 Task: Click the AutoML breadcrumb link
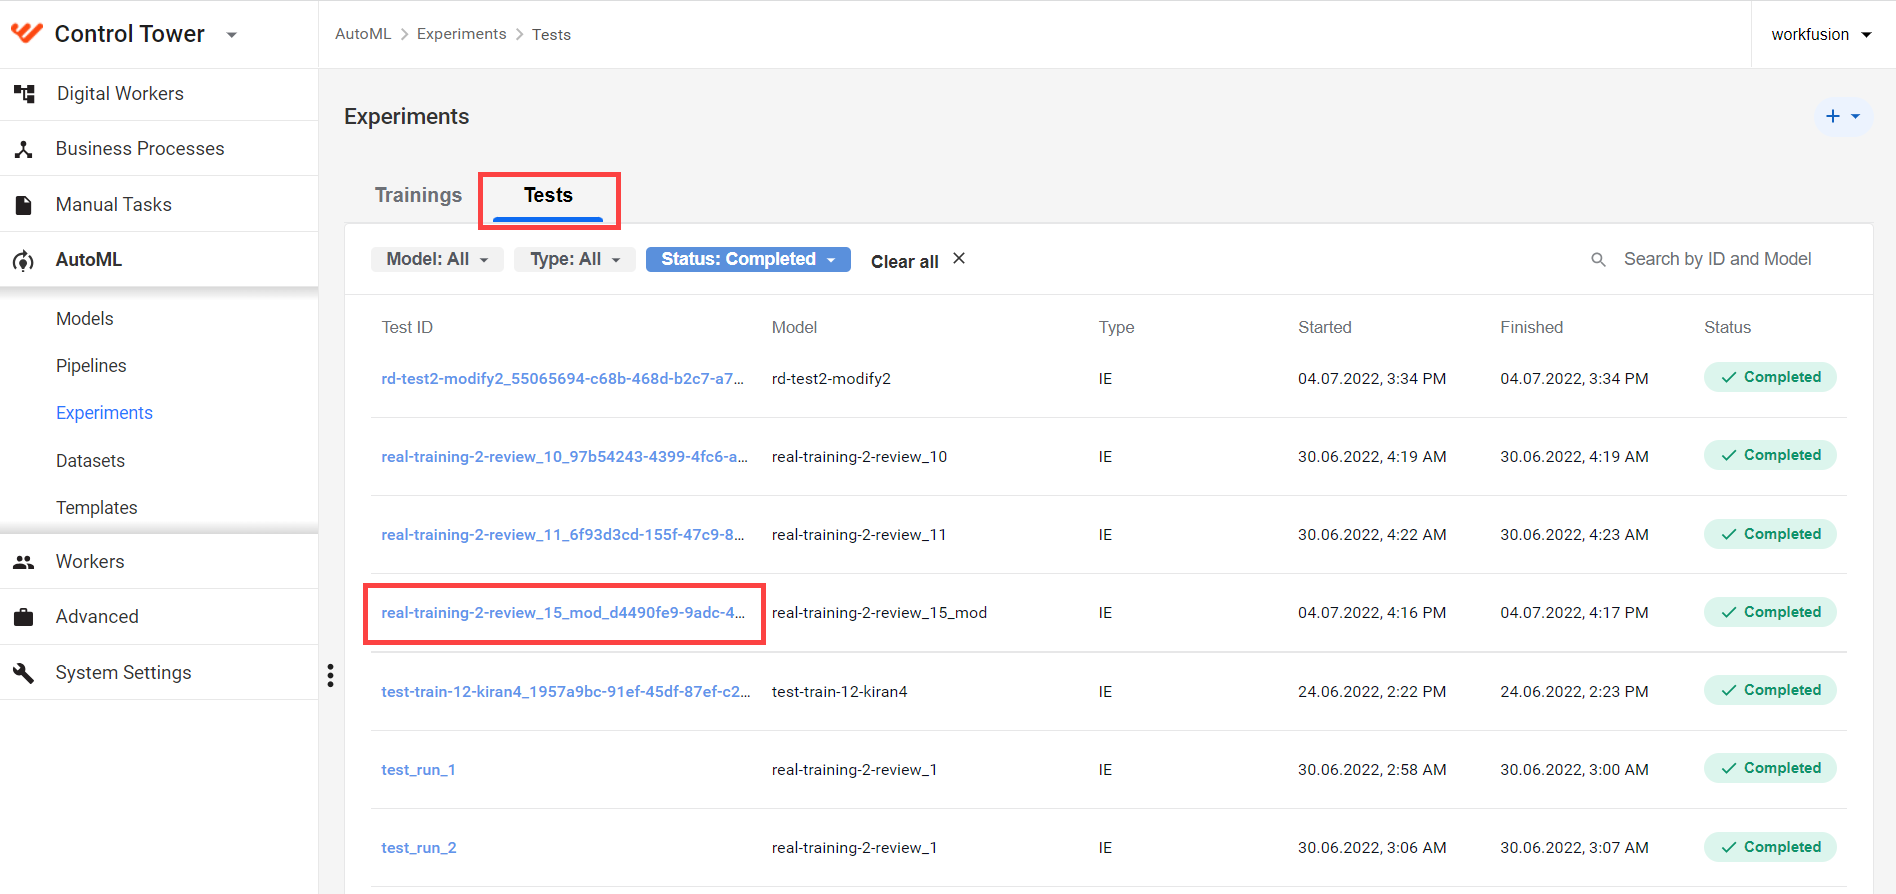(x=363, y=34)
